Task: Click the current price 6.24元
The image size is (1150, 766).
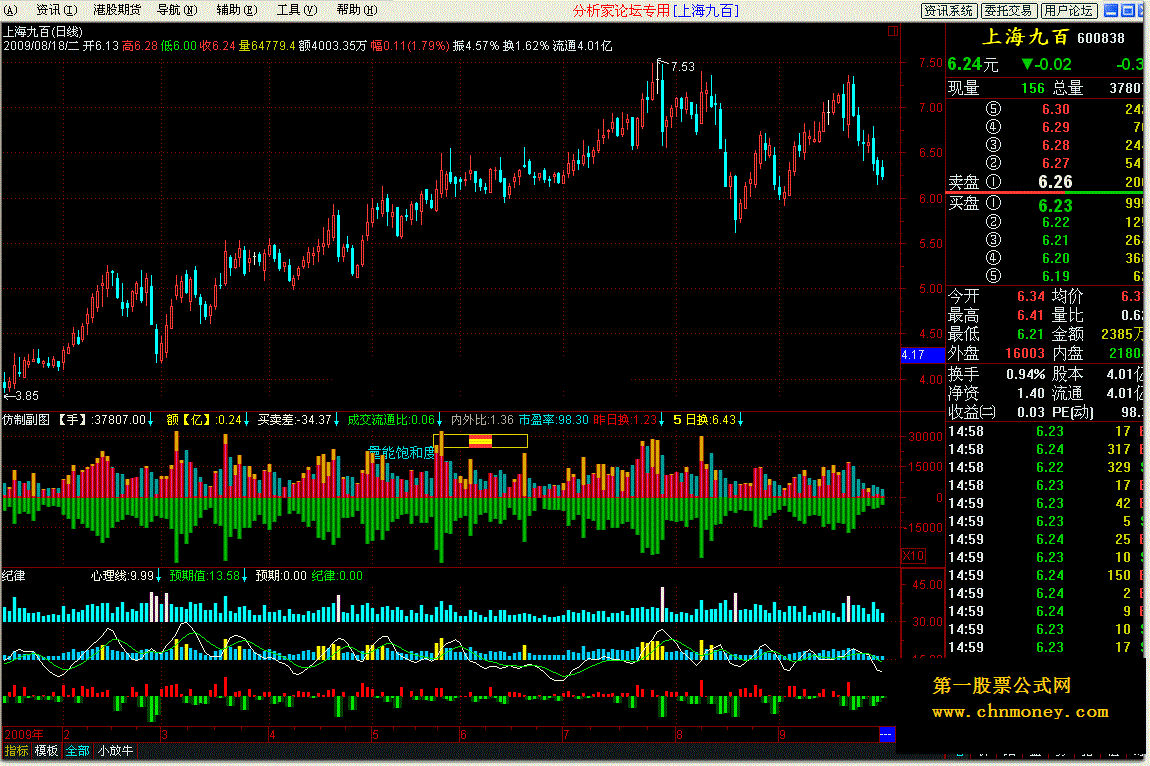Action: [973, 65]
